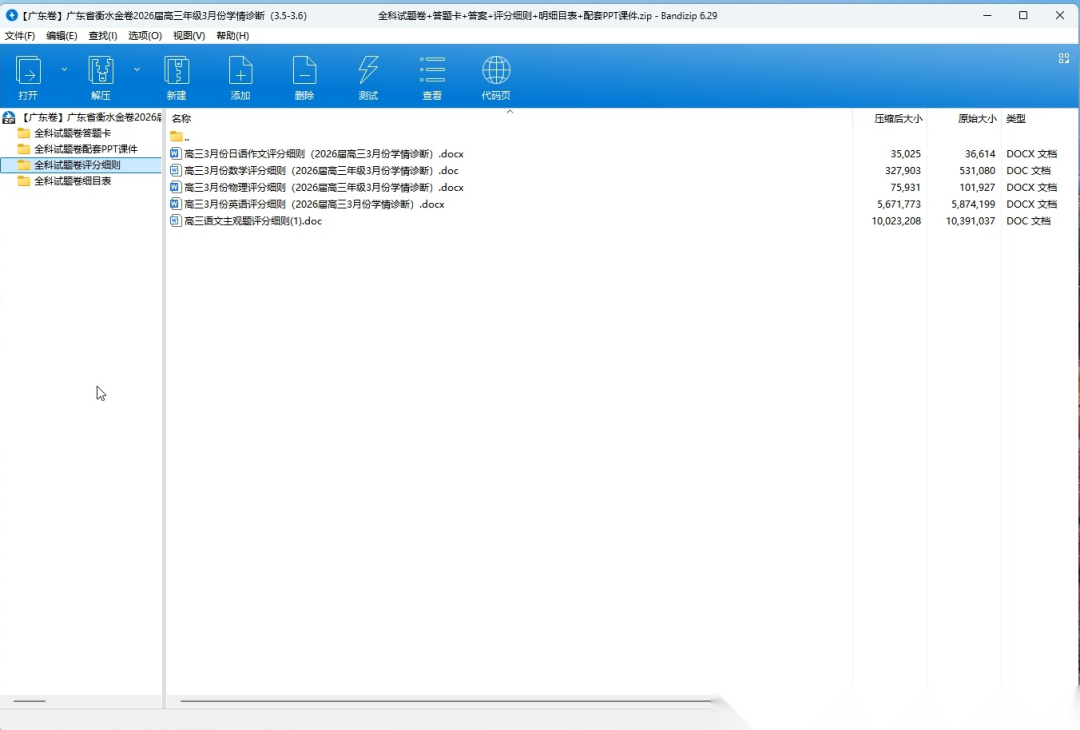1080x730 pixels.
Task: Click the 新建 (New archive) icon
Action: pos(177,71)
